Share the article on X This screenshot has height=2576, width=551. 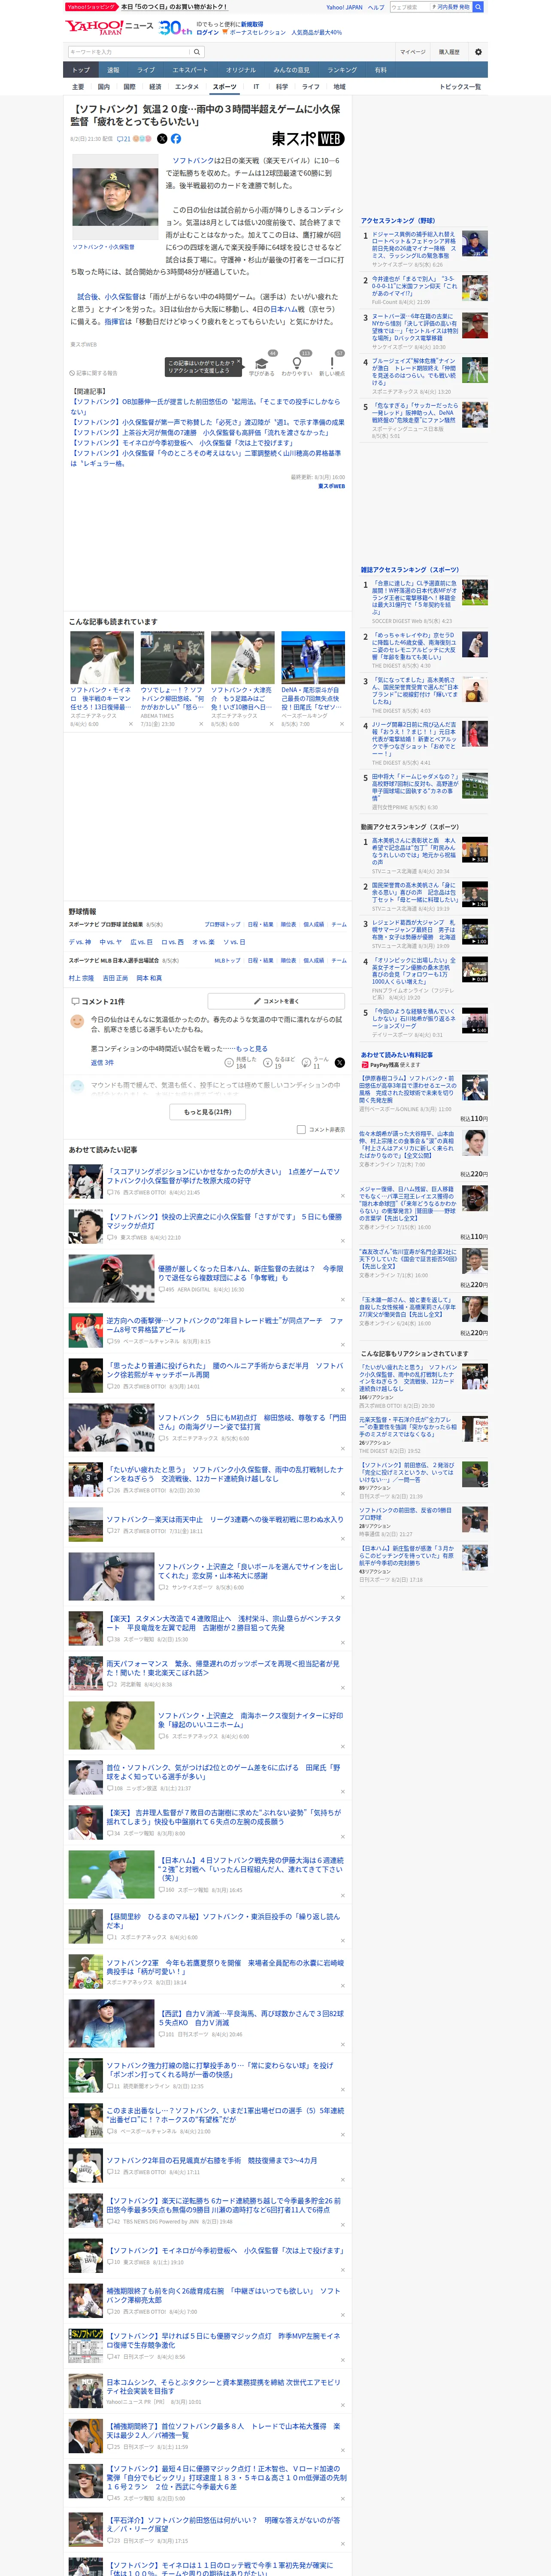point(162,139)
